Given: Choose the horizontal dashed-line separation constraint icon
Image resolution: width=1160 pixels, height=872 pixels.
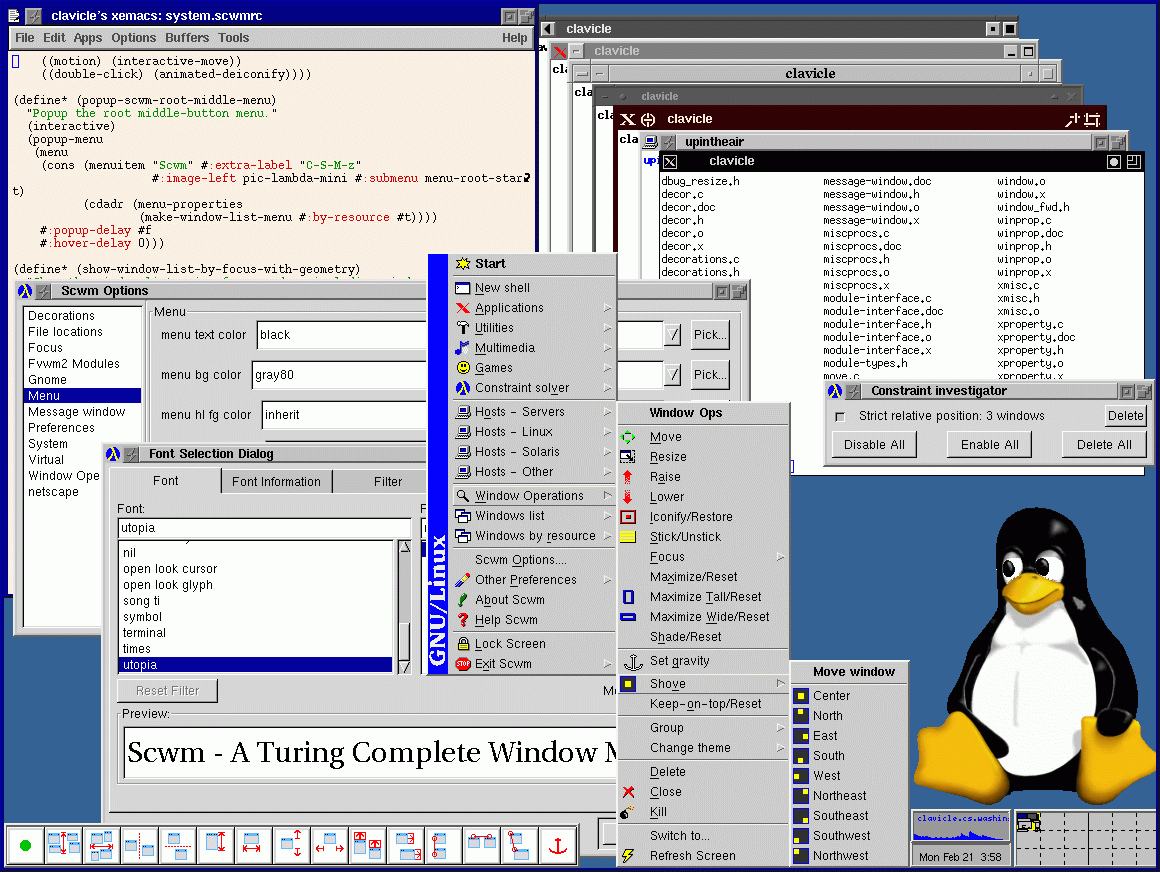Looking at the screenshot, I should click(x=178, y=845).
